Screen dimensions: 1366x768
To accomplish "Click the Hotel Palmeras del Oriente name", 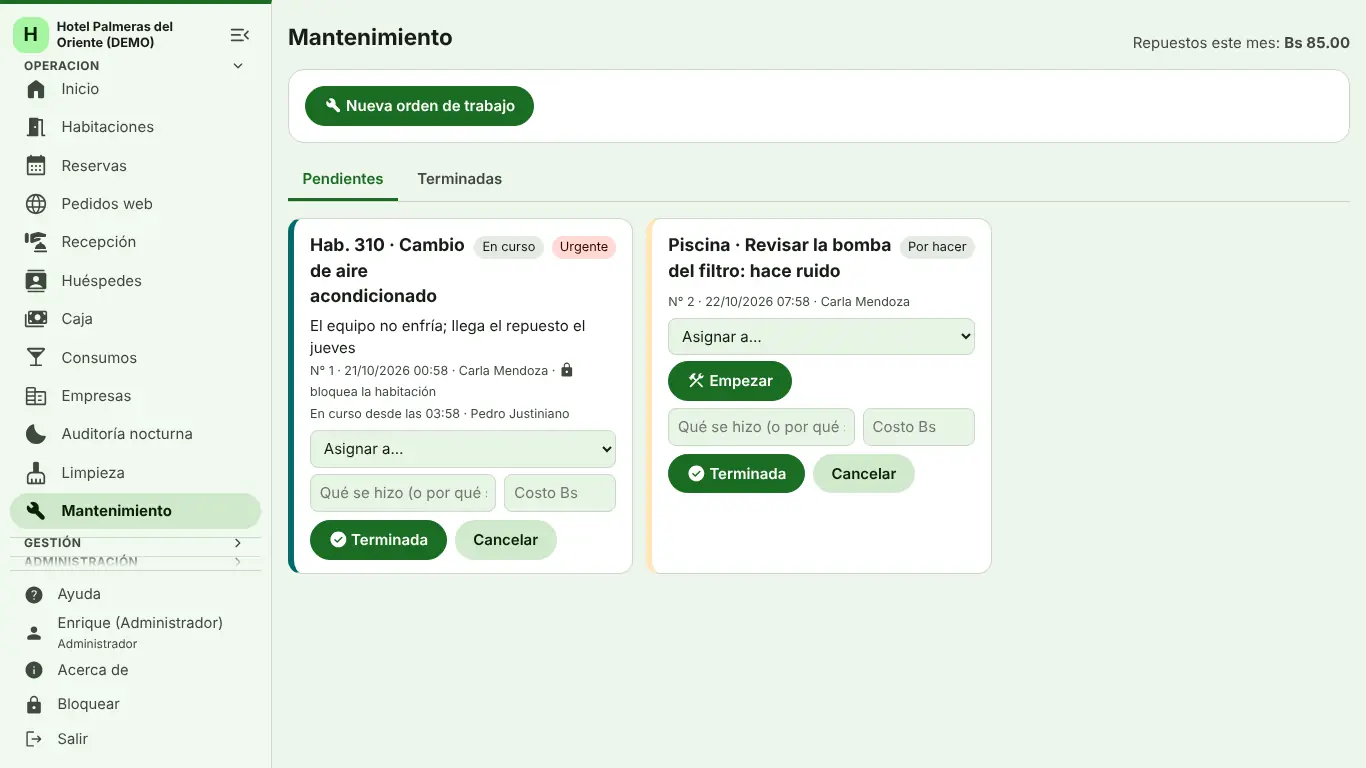I will coord(115,34).
